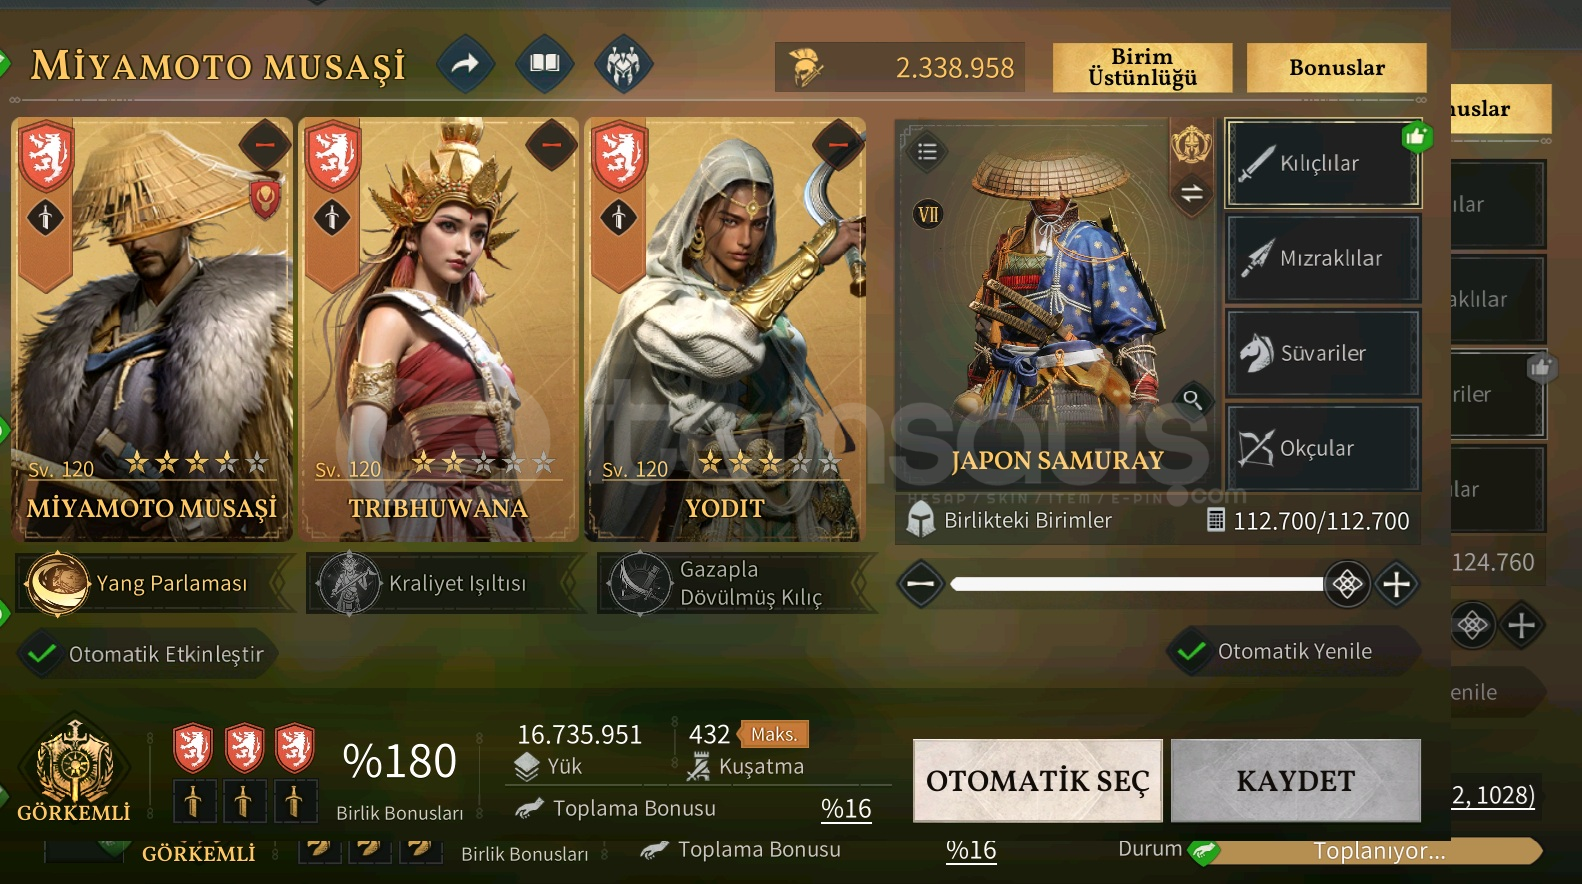1582x884 pixels.
Task: Click the Otomatik Seç button
Action: click(1038, 781)
